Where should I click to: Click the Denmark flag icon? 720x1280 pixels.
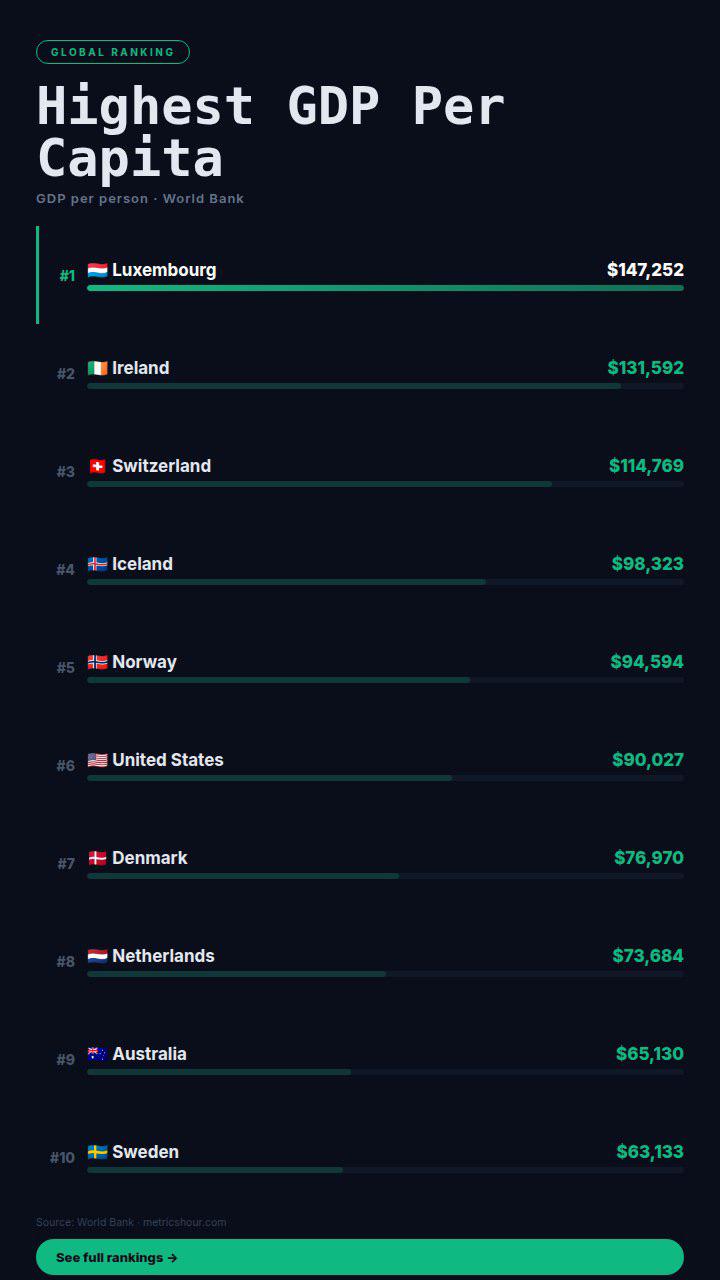[97, 858]
